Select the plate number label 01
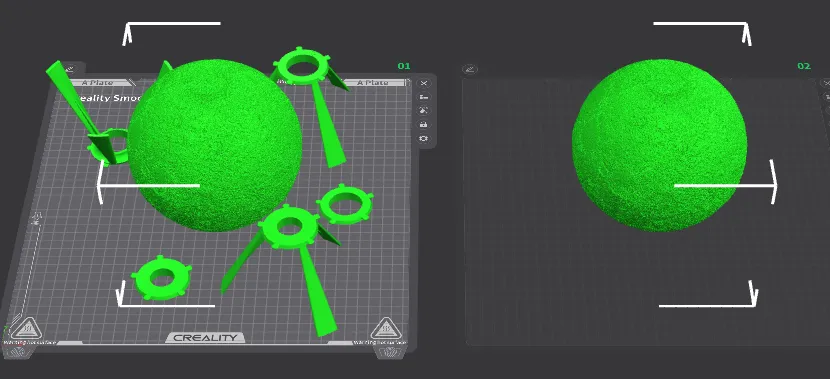The image size is (830, 379). [404, 66]
